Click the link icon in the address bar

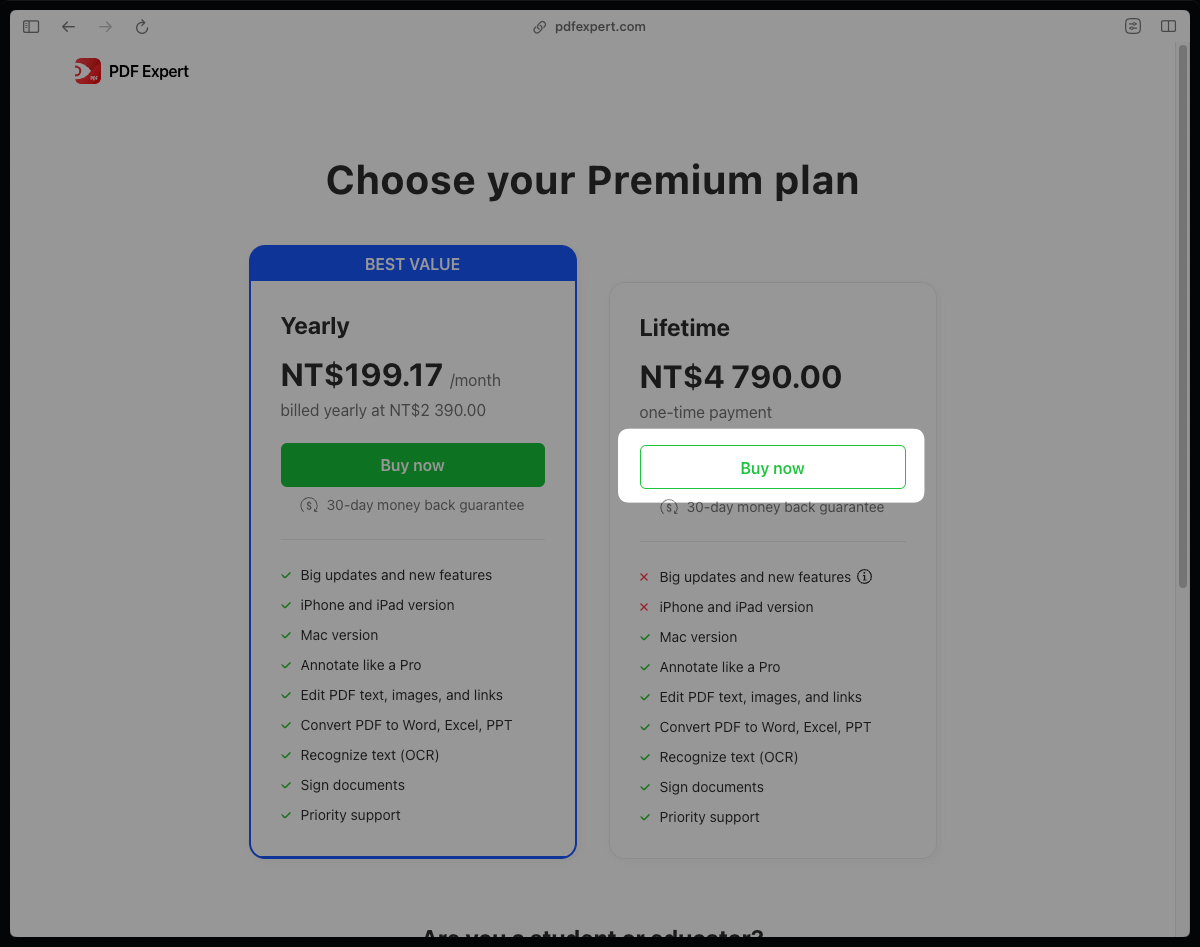[540, 27]
